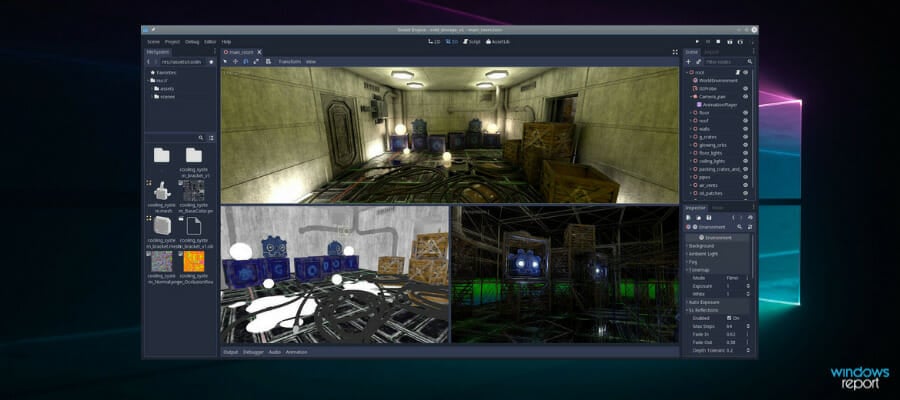900x400 pixels.
Task: Switch to the Node tab
Action: [717, 208]
